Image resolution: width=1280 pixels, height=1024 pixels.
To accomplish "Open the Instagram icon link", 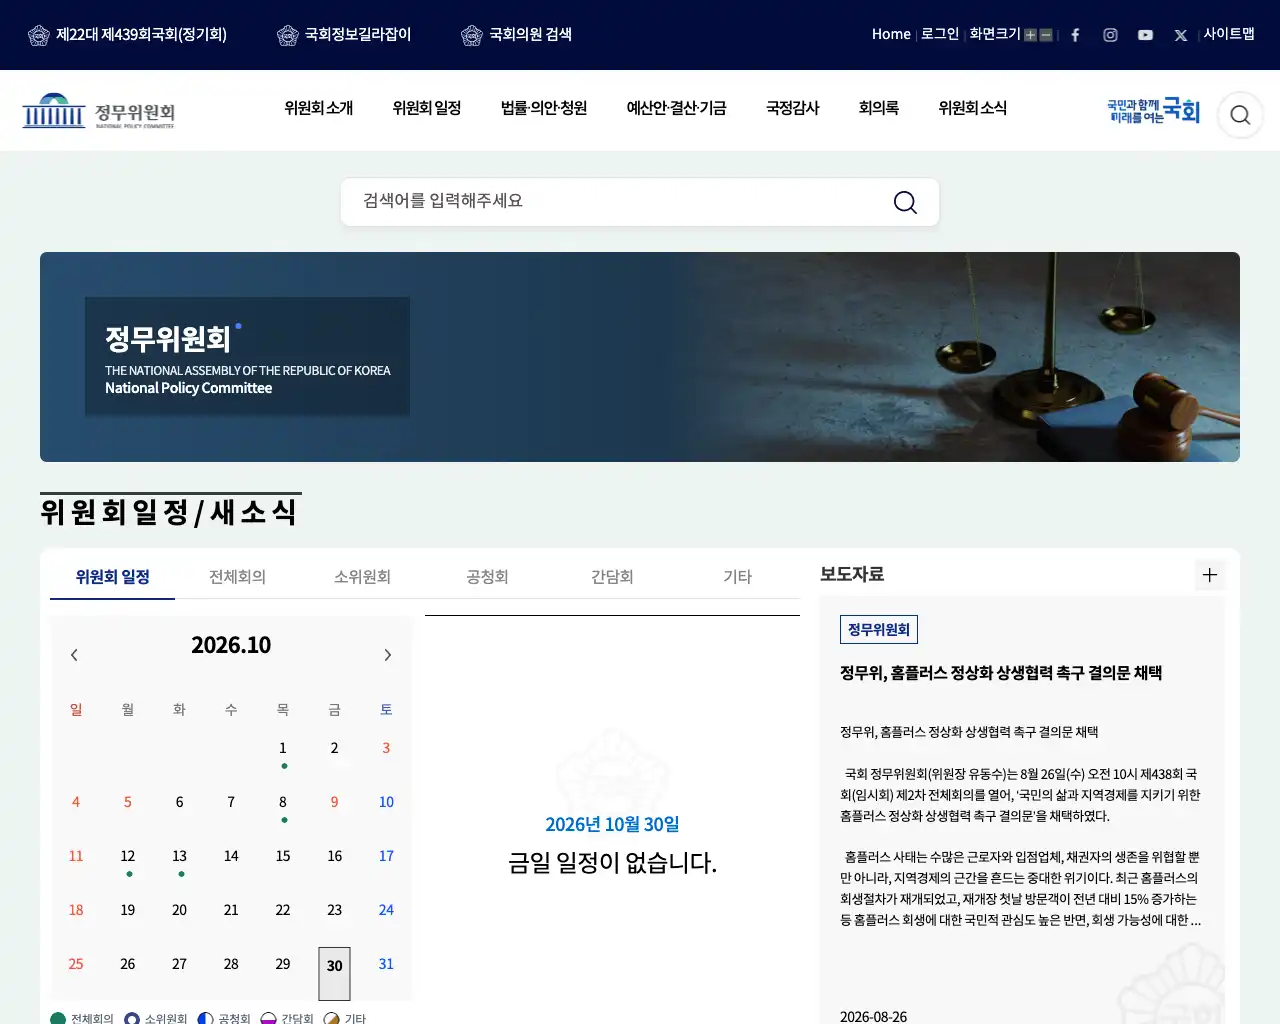I will click(1110, 35).
